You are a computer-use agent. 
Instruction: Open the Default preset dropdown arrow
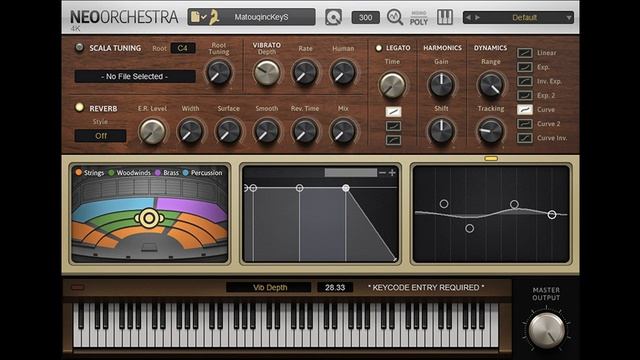tap(569, 18)
